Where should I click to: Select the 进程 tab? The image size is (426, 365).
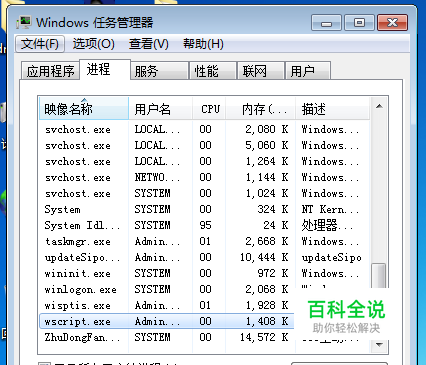point(105,69)
